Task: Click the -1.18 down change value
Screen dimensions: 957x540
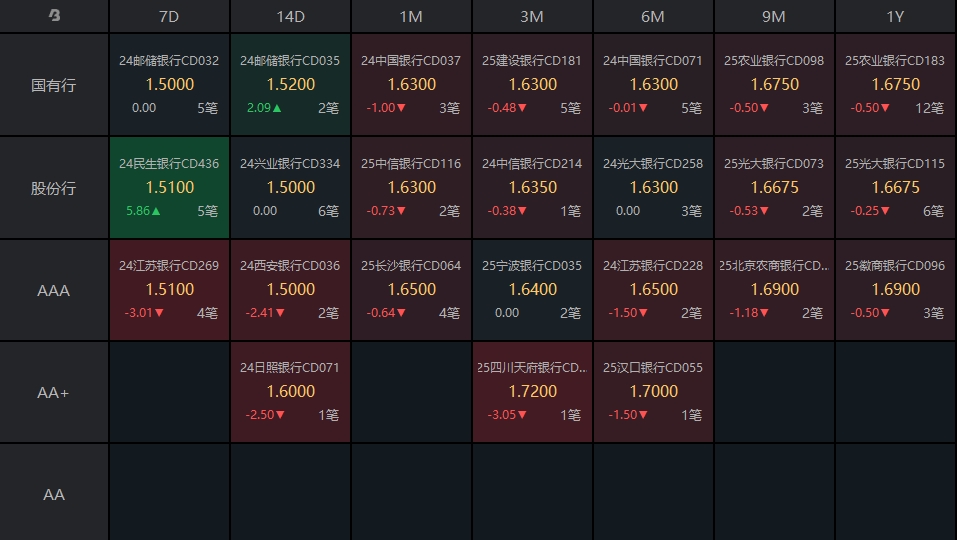Action: [749, 313]
